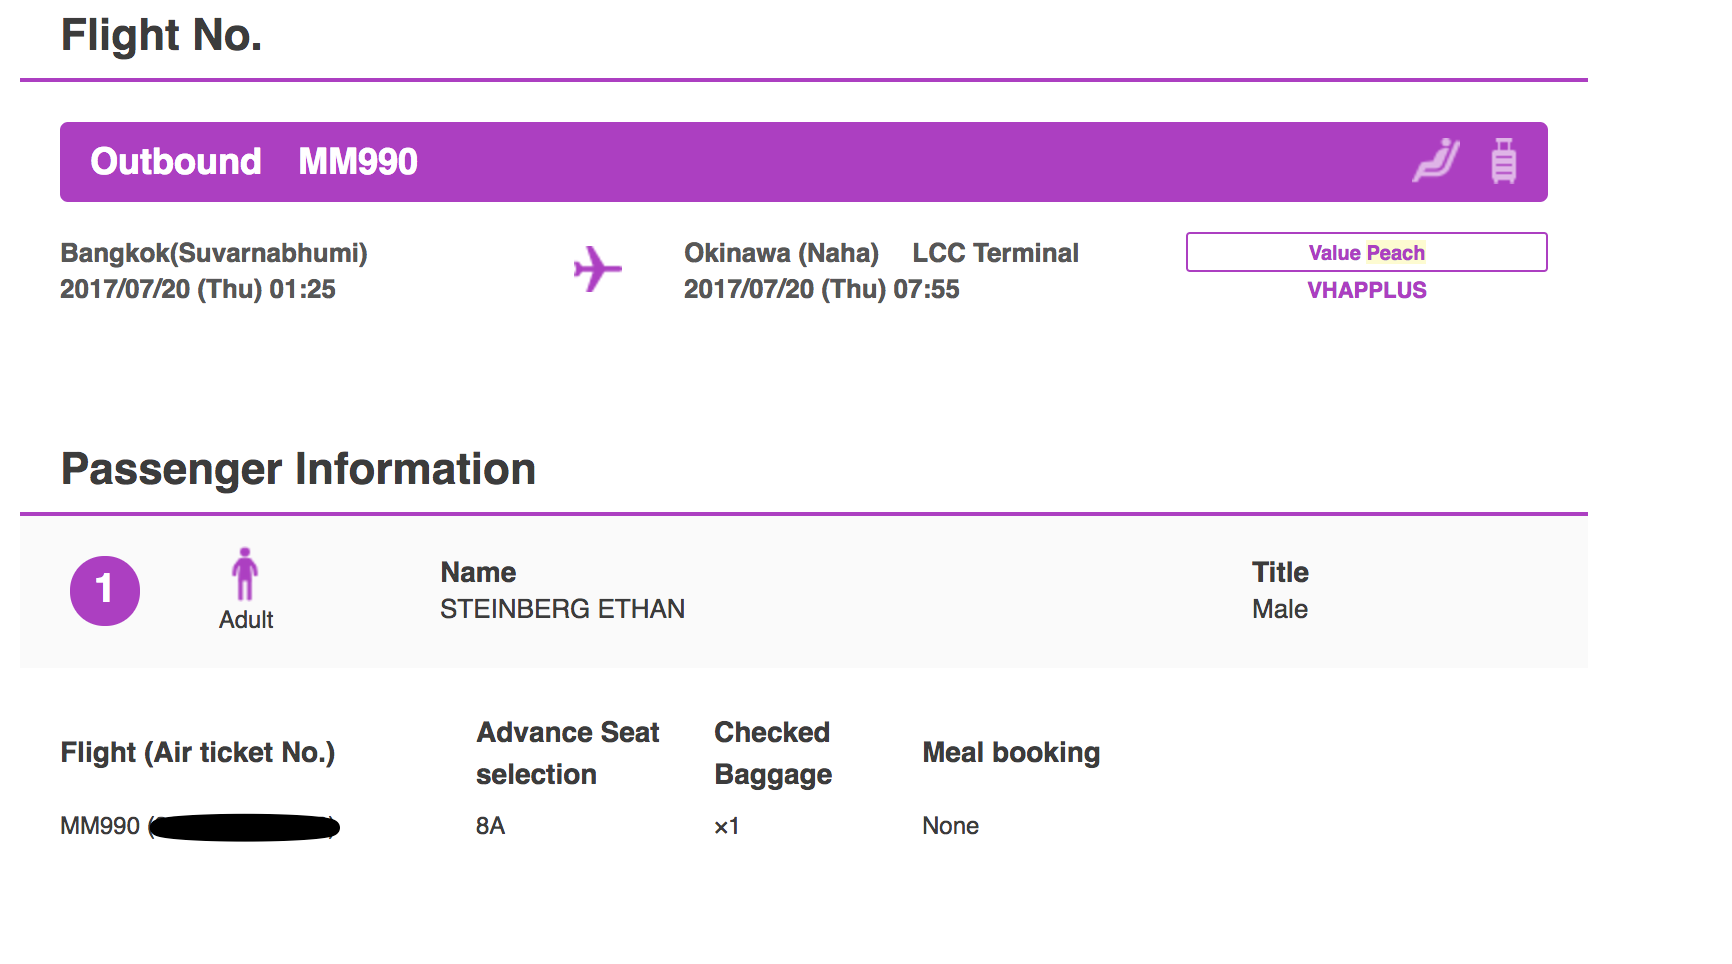Click the passenger name STEINBERG ETHAN

tap(562, 609)
